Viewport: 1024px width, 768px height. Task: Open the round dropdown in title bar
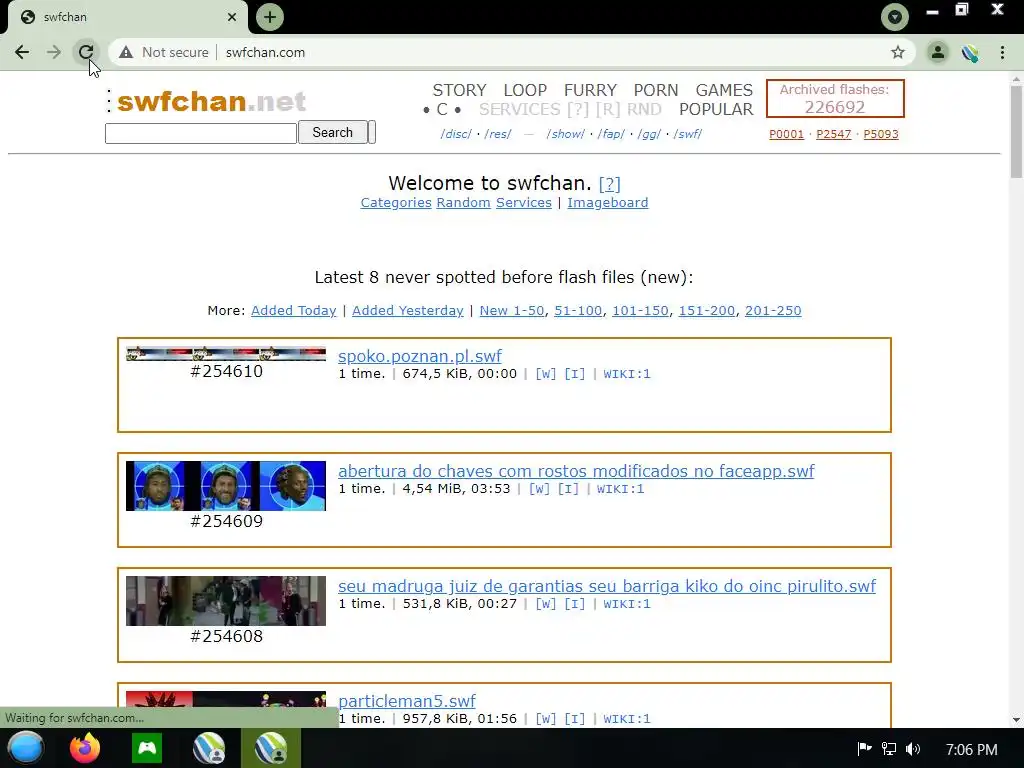[895, 17]
